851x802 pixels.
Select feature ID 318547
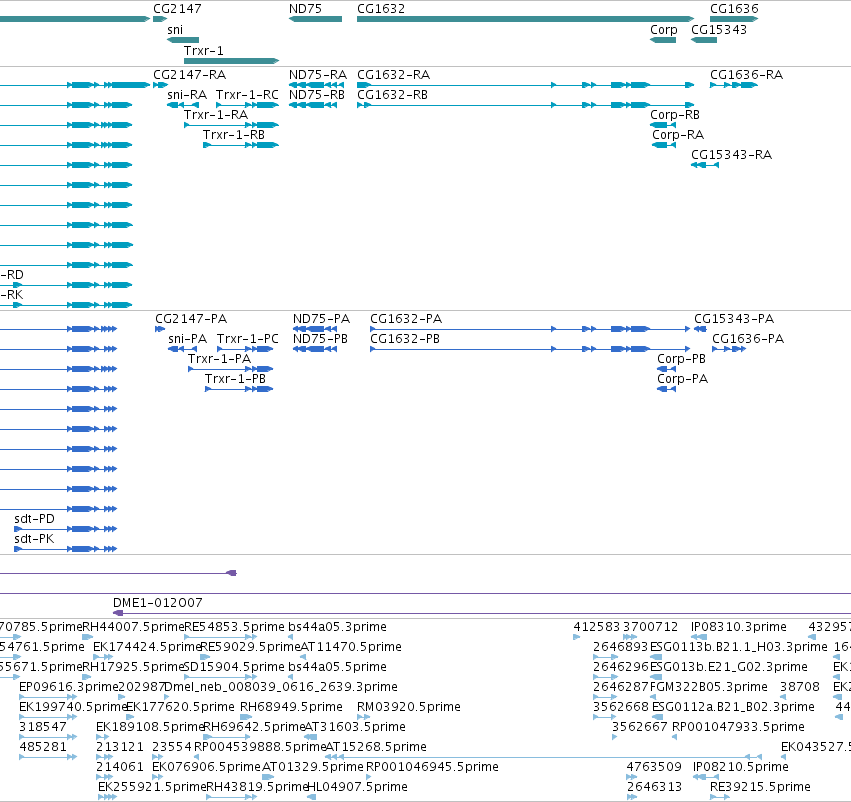coord(43,727)
